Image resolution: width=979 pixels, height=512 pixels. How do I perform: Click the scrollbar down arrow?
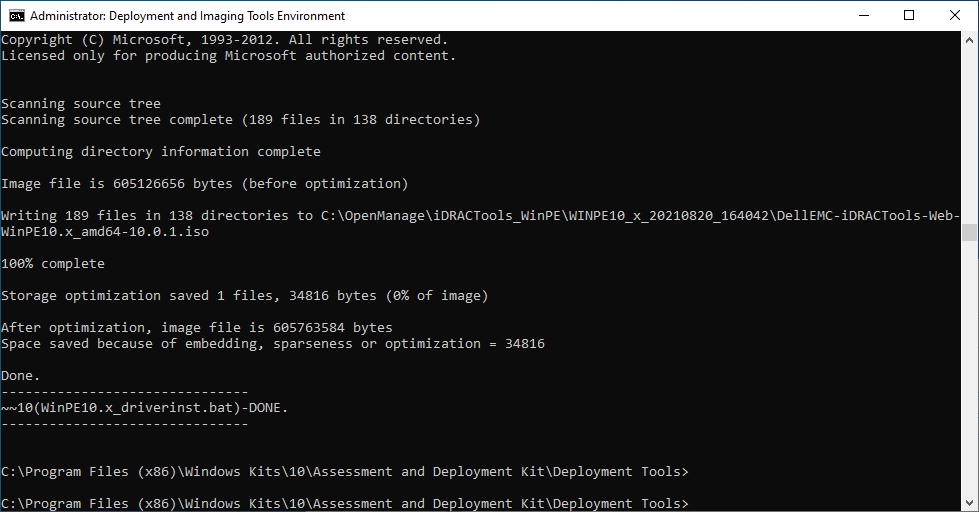pos(969,502)
